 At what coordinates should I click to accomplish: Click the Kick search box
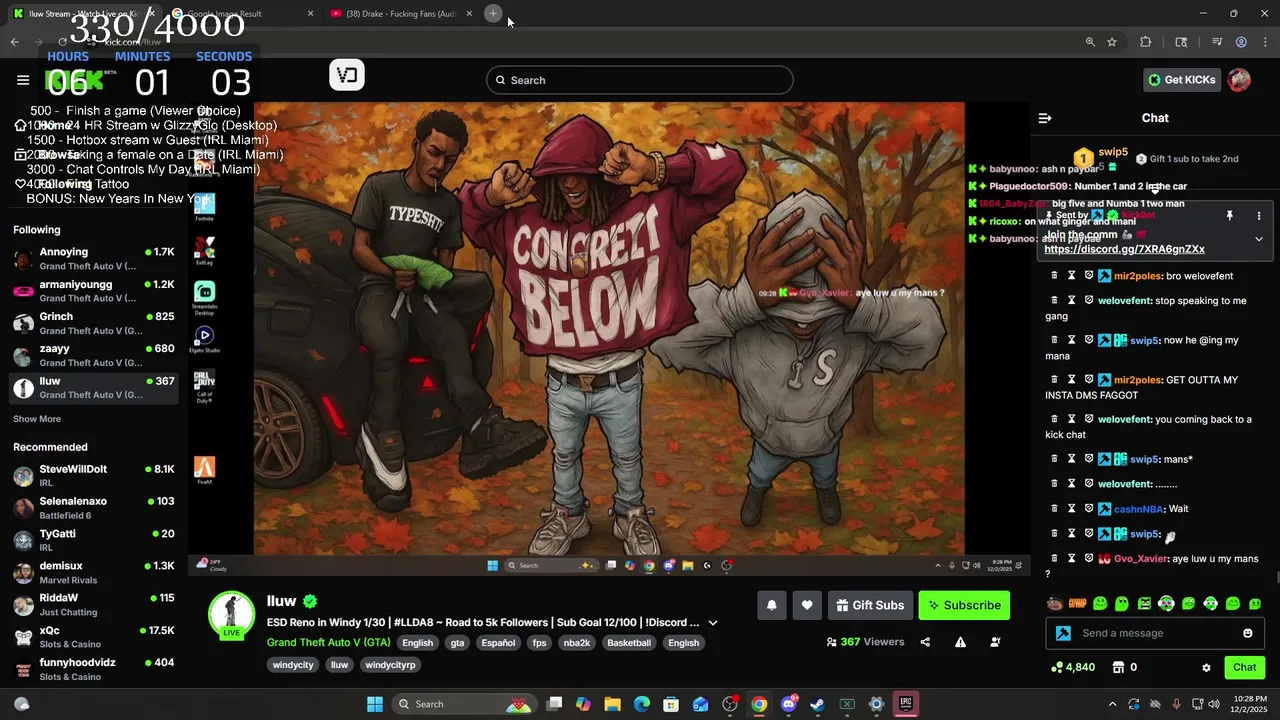(640, 80)
